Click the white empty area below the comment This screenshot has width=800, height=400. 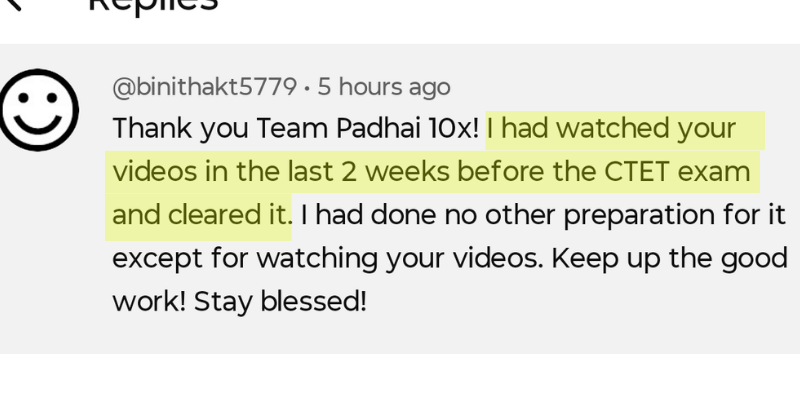coord(400,378)
